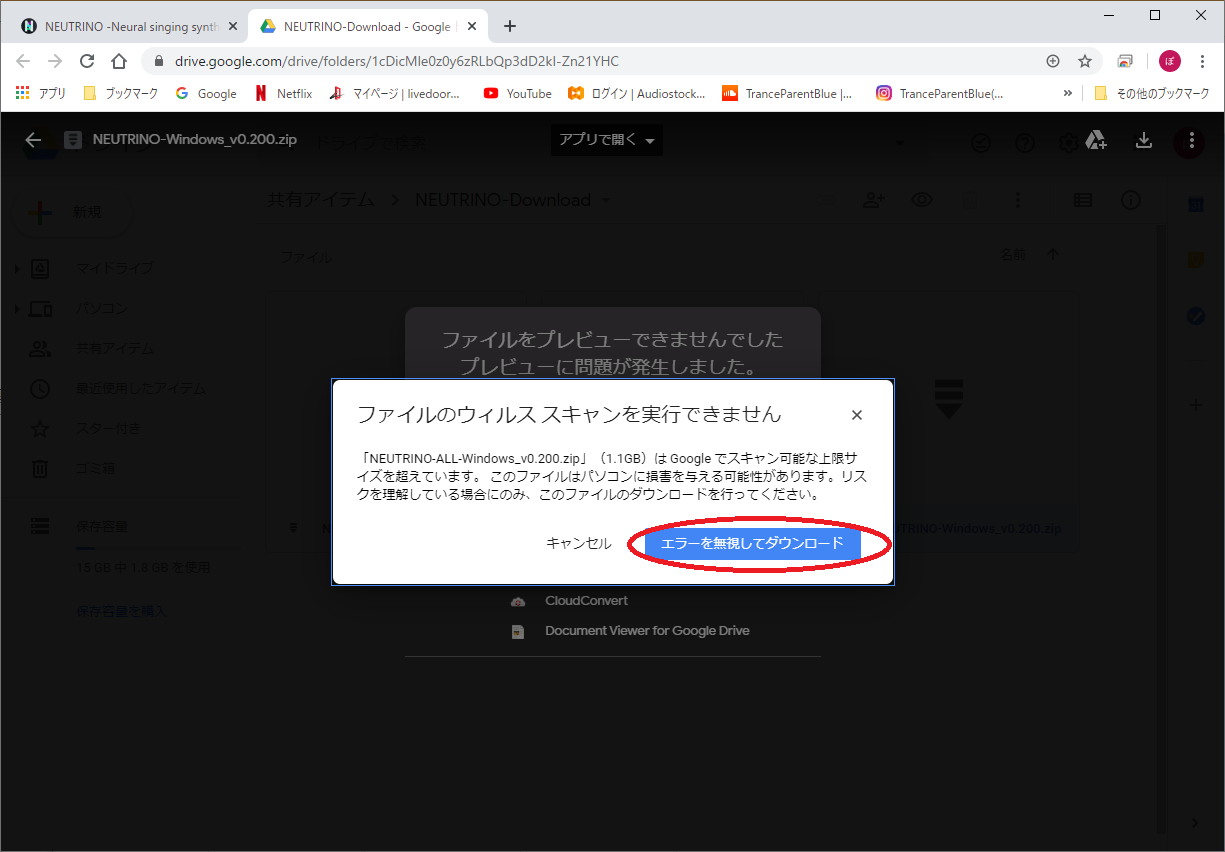Click the Add to My Drive icon
This screenshot has height=852, width=1225.
[x=1096, y=141]
